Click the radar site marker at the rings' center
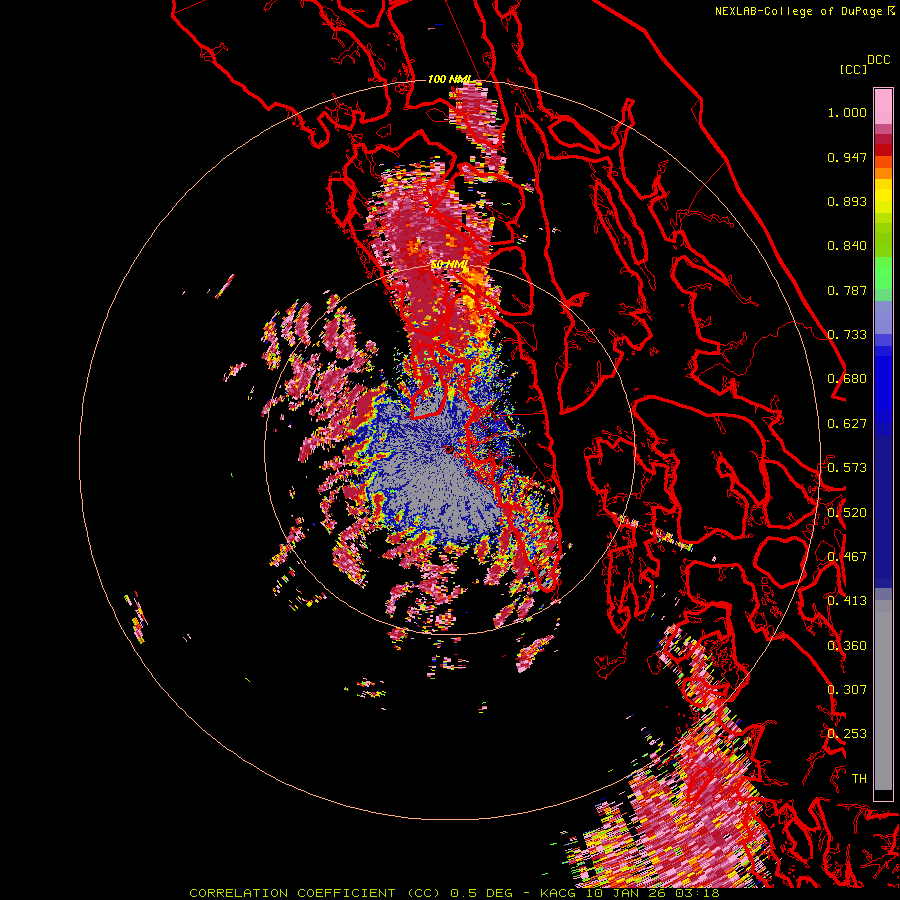 click(449, 449)
